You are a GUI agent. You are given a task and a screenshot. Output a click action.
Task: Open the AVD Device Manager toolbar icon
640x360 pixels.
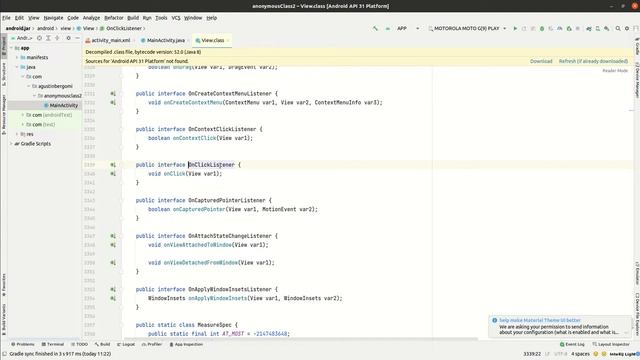pos(598,29)
